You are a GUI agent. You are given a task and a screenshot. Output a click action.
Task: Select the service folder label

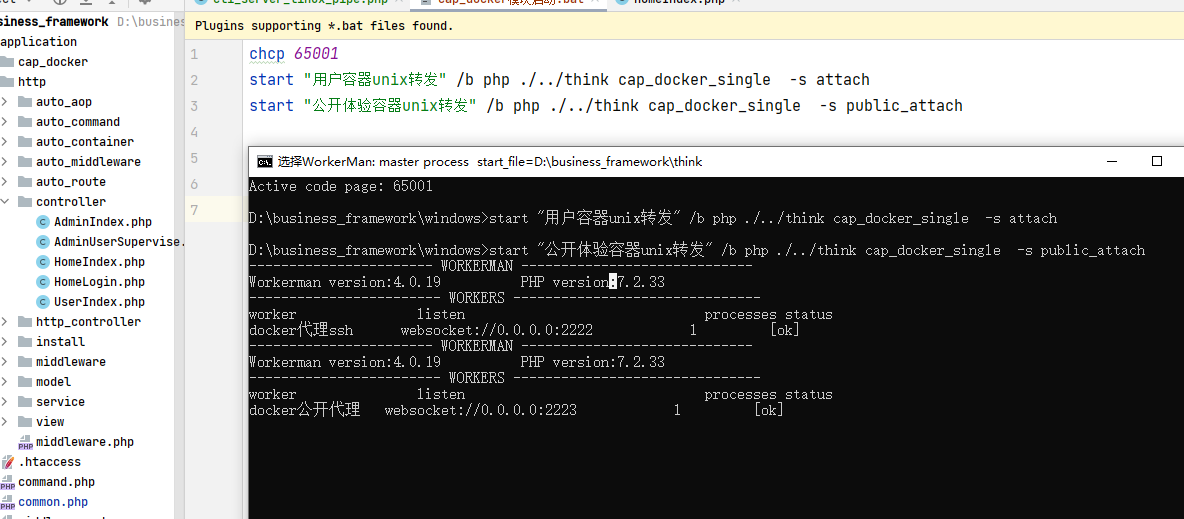click(x=60, y=402)
